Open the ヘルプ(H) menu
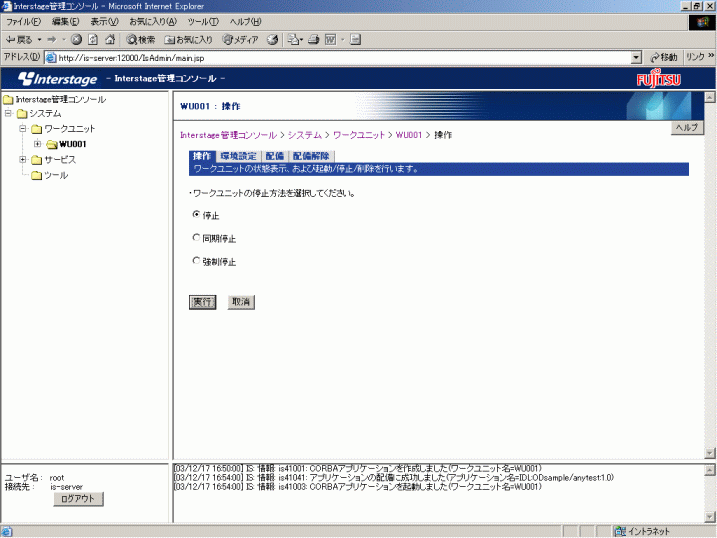 pyautogui.click(x=246, y=21)
